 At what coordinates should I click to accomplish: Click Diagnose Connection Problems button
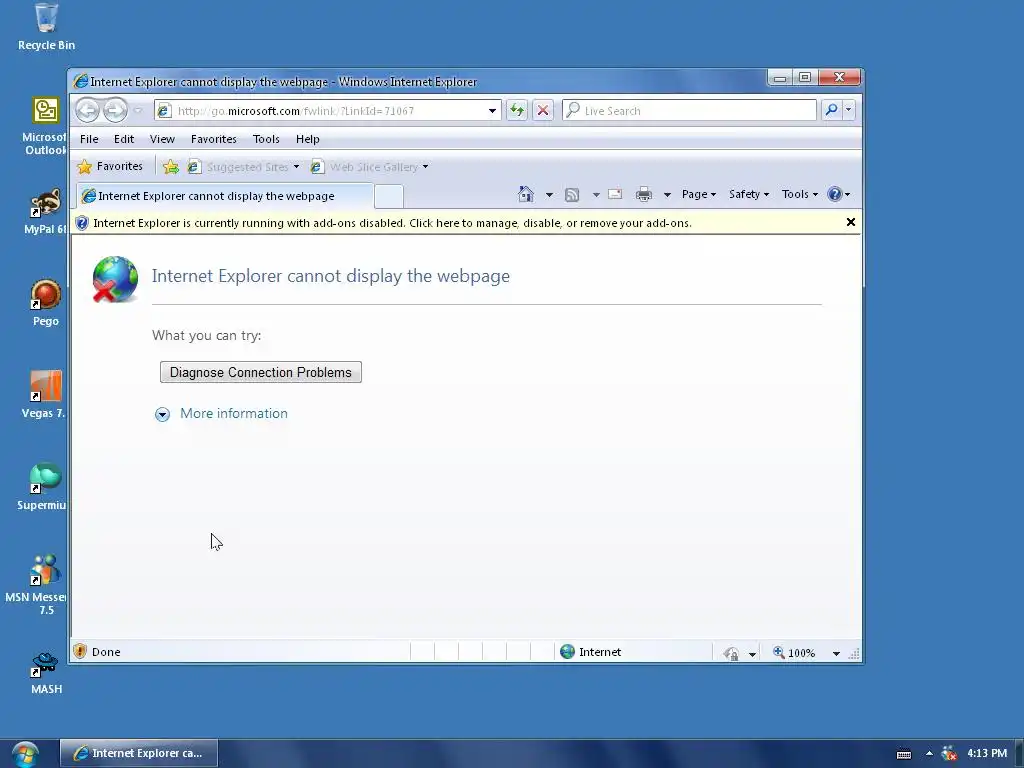coord(261,372)
